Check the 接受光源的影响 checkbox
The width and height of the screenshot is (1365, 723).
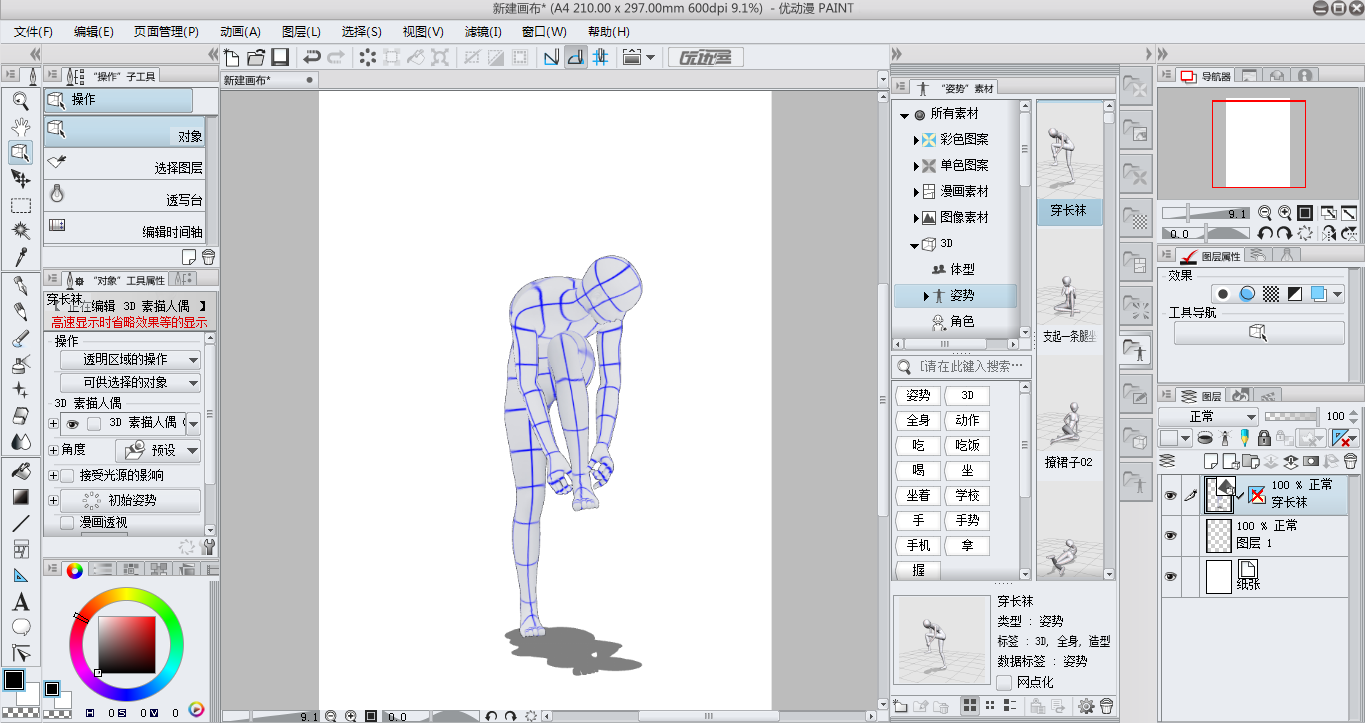[x=67, y=476]
